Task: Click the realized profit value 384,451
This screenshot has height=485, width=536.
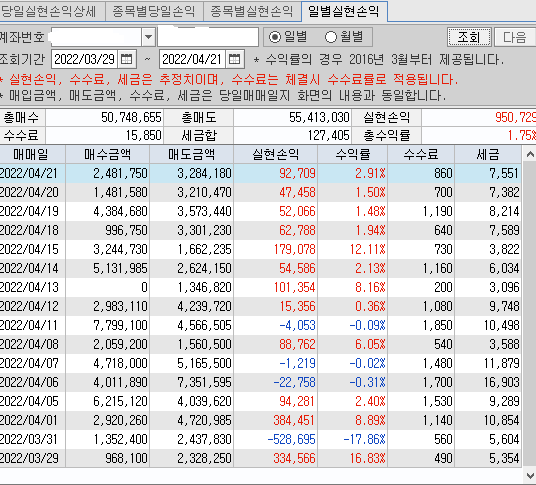Action: (x=294, y=420)
